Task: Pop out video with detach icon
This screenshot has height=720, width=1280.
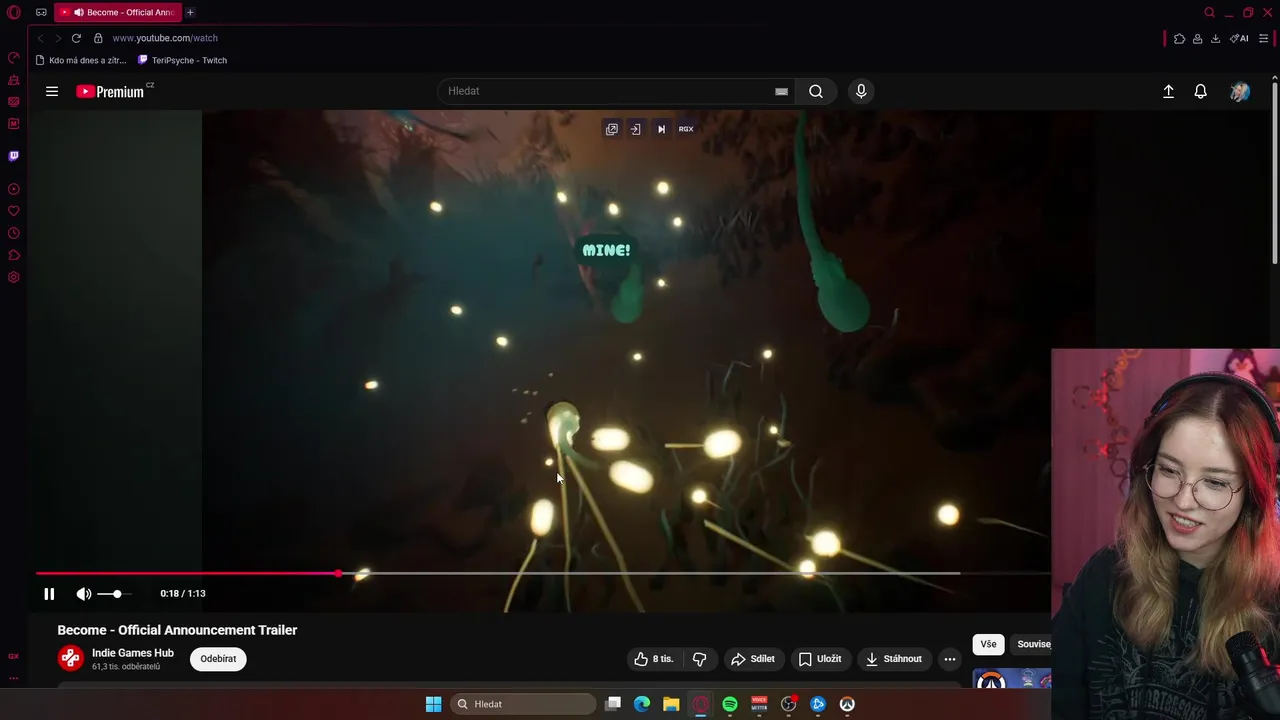Action: (611, 129)
